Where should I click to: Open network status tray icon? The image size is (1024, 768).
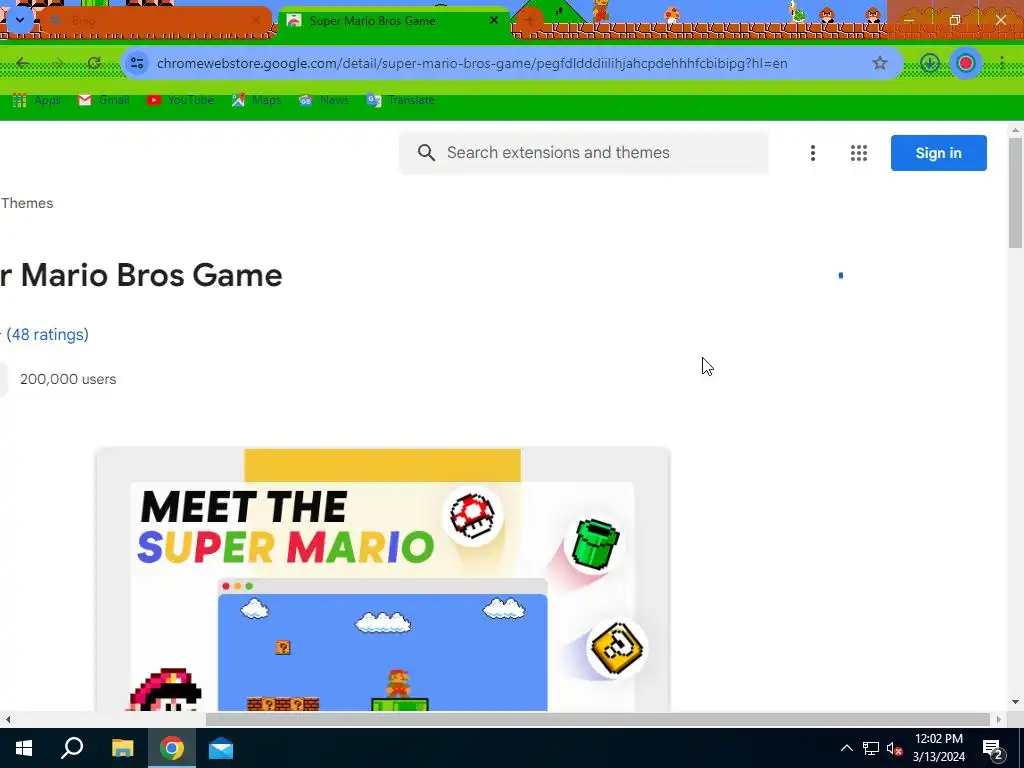click(871, 748)
